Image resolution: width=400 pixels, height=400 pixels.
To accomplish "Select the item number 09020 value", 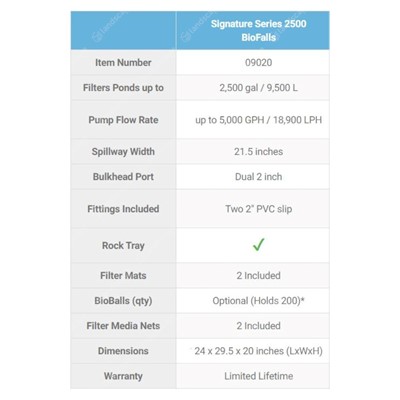I will pyautogui.click(x=258, y=62).
